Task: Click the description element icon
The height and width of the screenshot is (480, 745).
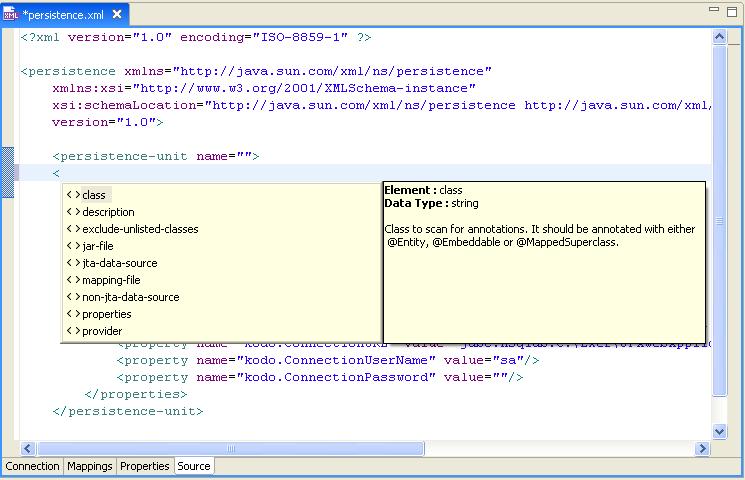Action: pos(73,212)
